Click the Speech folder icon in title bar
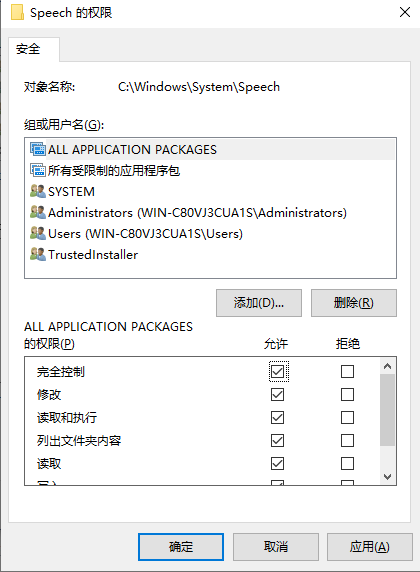This screenshot has width=420, height=572. pos(17,12)
